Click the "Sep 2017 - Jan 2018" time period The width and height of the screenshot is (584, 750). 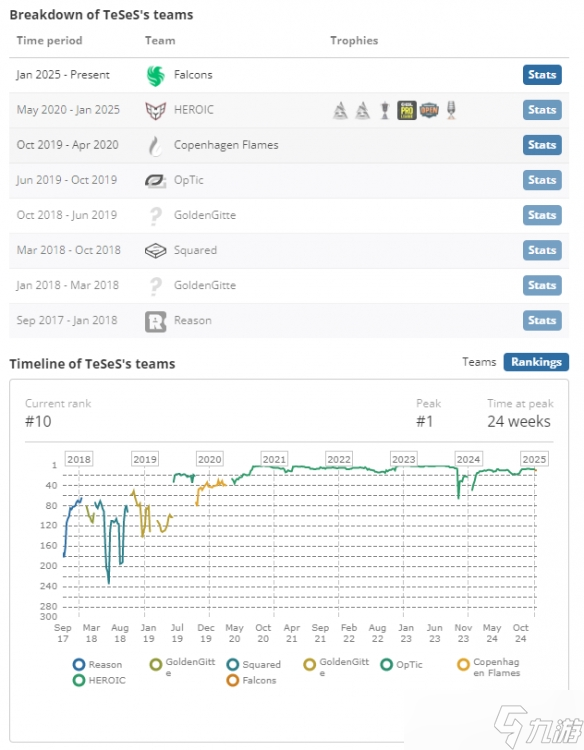tap(66, 320)
